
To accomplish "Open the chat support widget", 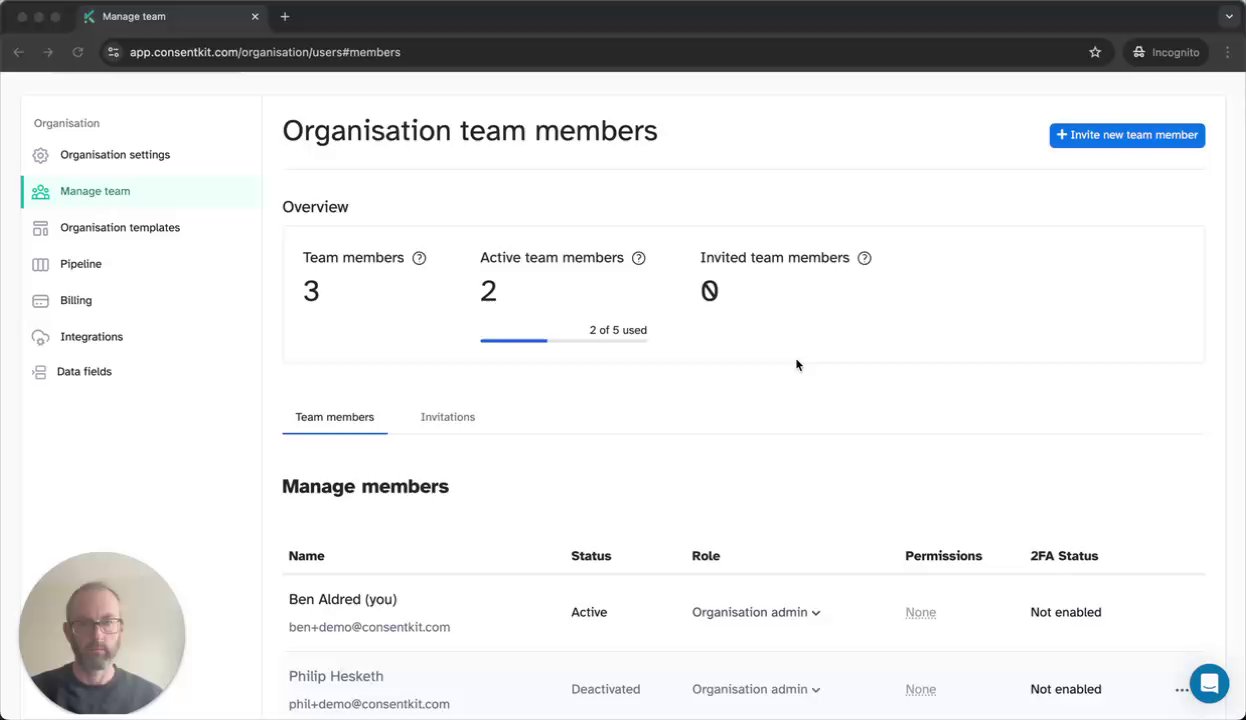I will [1209, 684].
